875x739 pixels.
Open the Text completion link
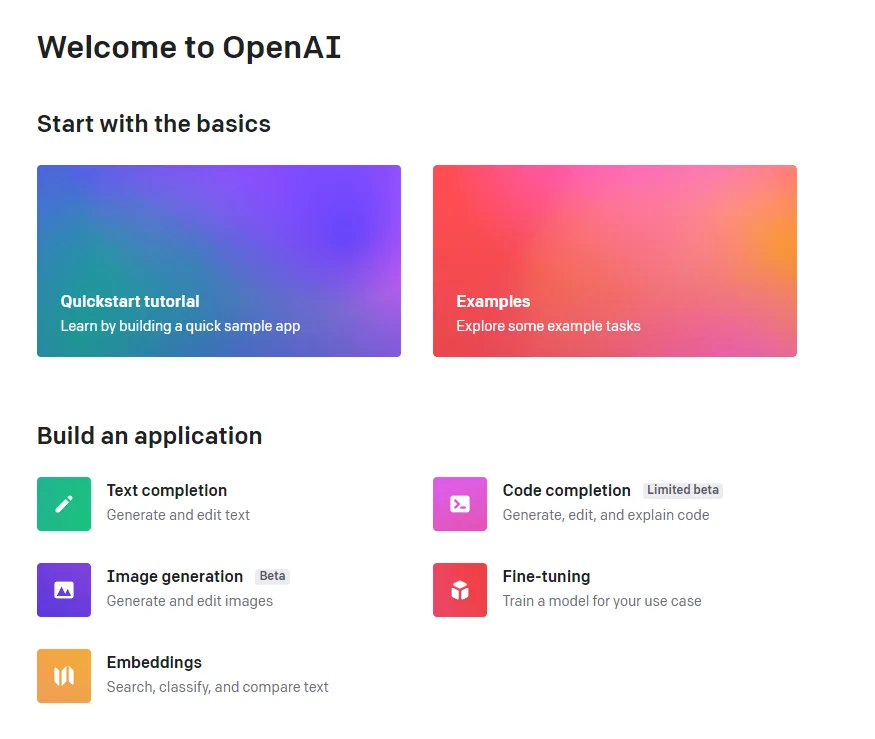(x=167, y=491)
